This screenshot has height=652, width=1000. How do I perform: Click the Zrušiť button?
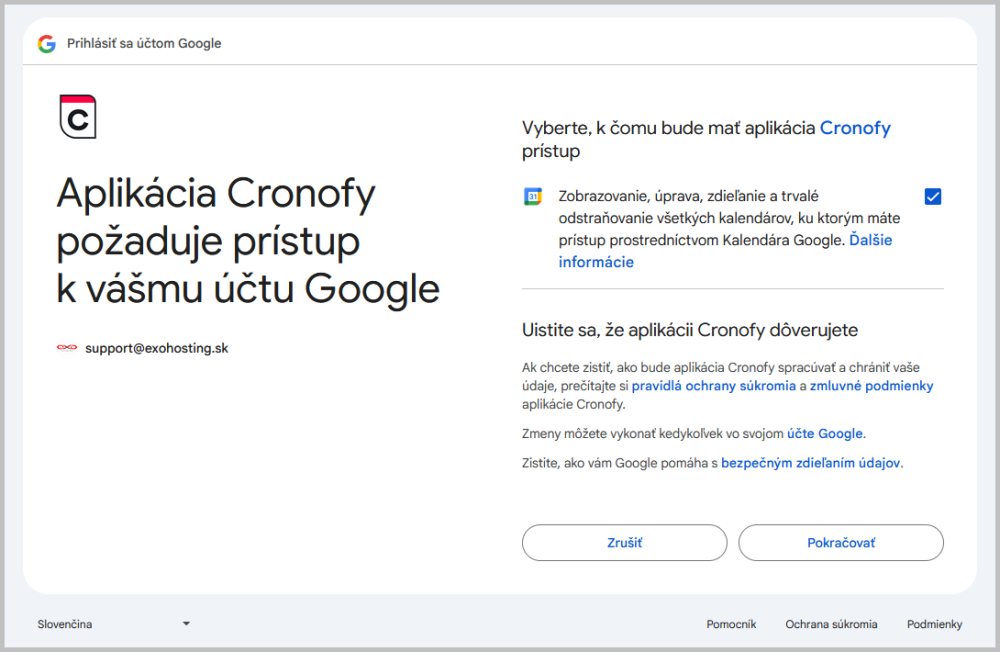point(624,542)
